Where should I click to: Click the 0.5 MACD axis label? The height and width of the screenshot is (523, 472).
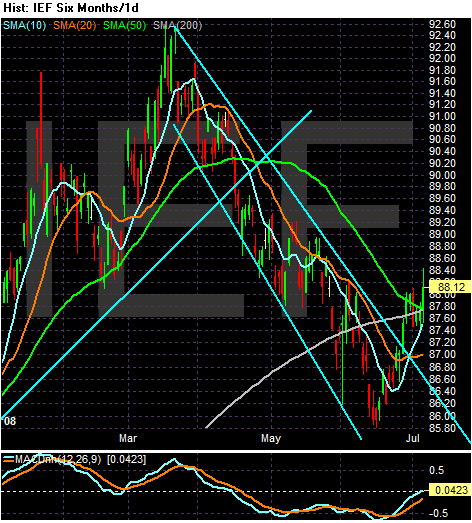coord(437,470)
